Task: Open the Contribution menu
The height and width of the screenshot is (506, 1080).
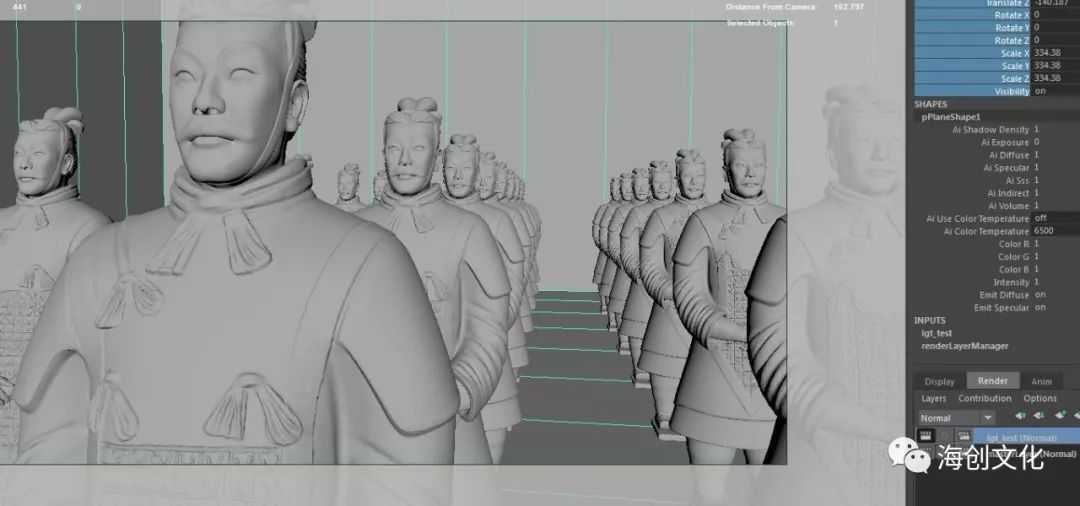Action: click(985, 398)
